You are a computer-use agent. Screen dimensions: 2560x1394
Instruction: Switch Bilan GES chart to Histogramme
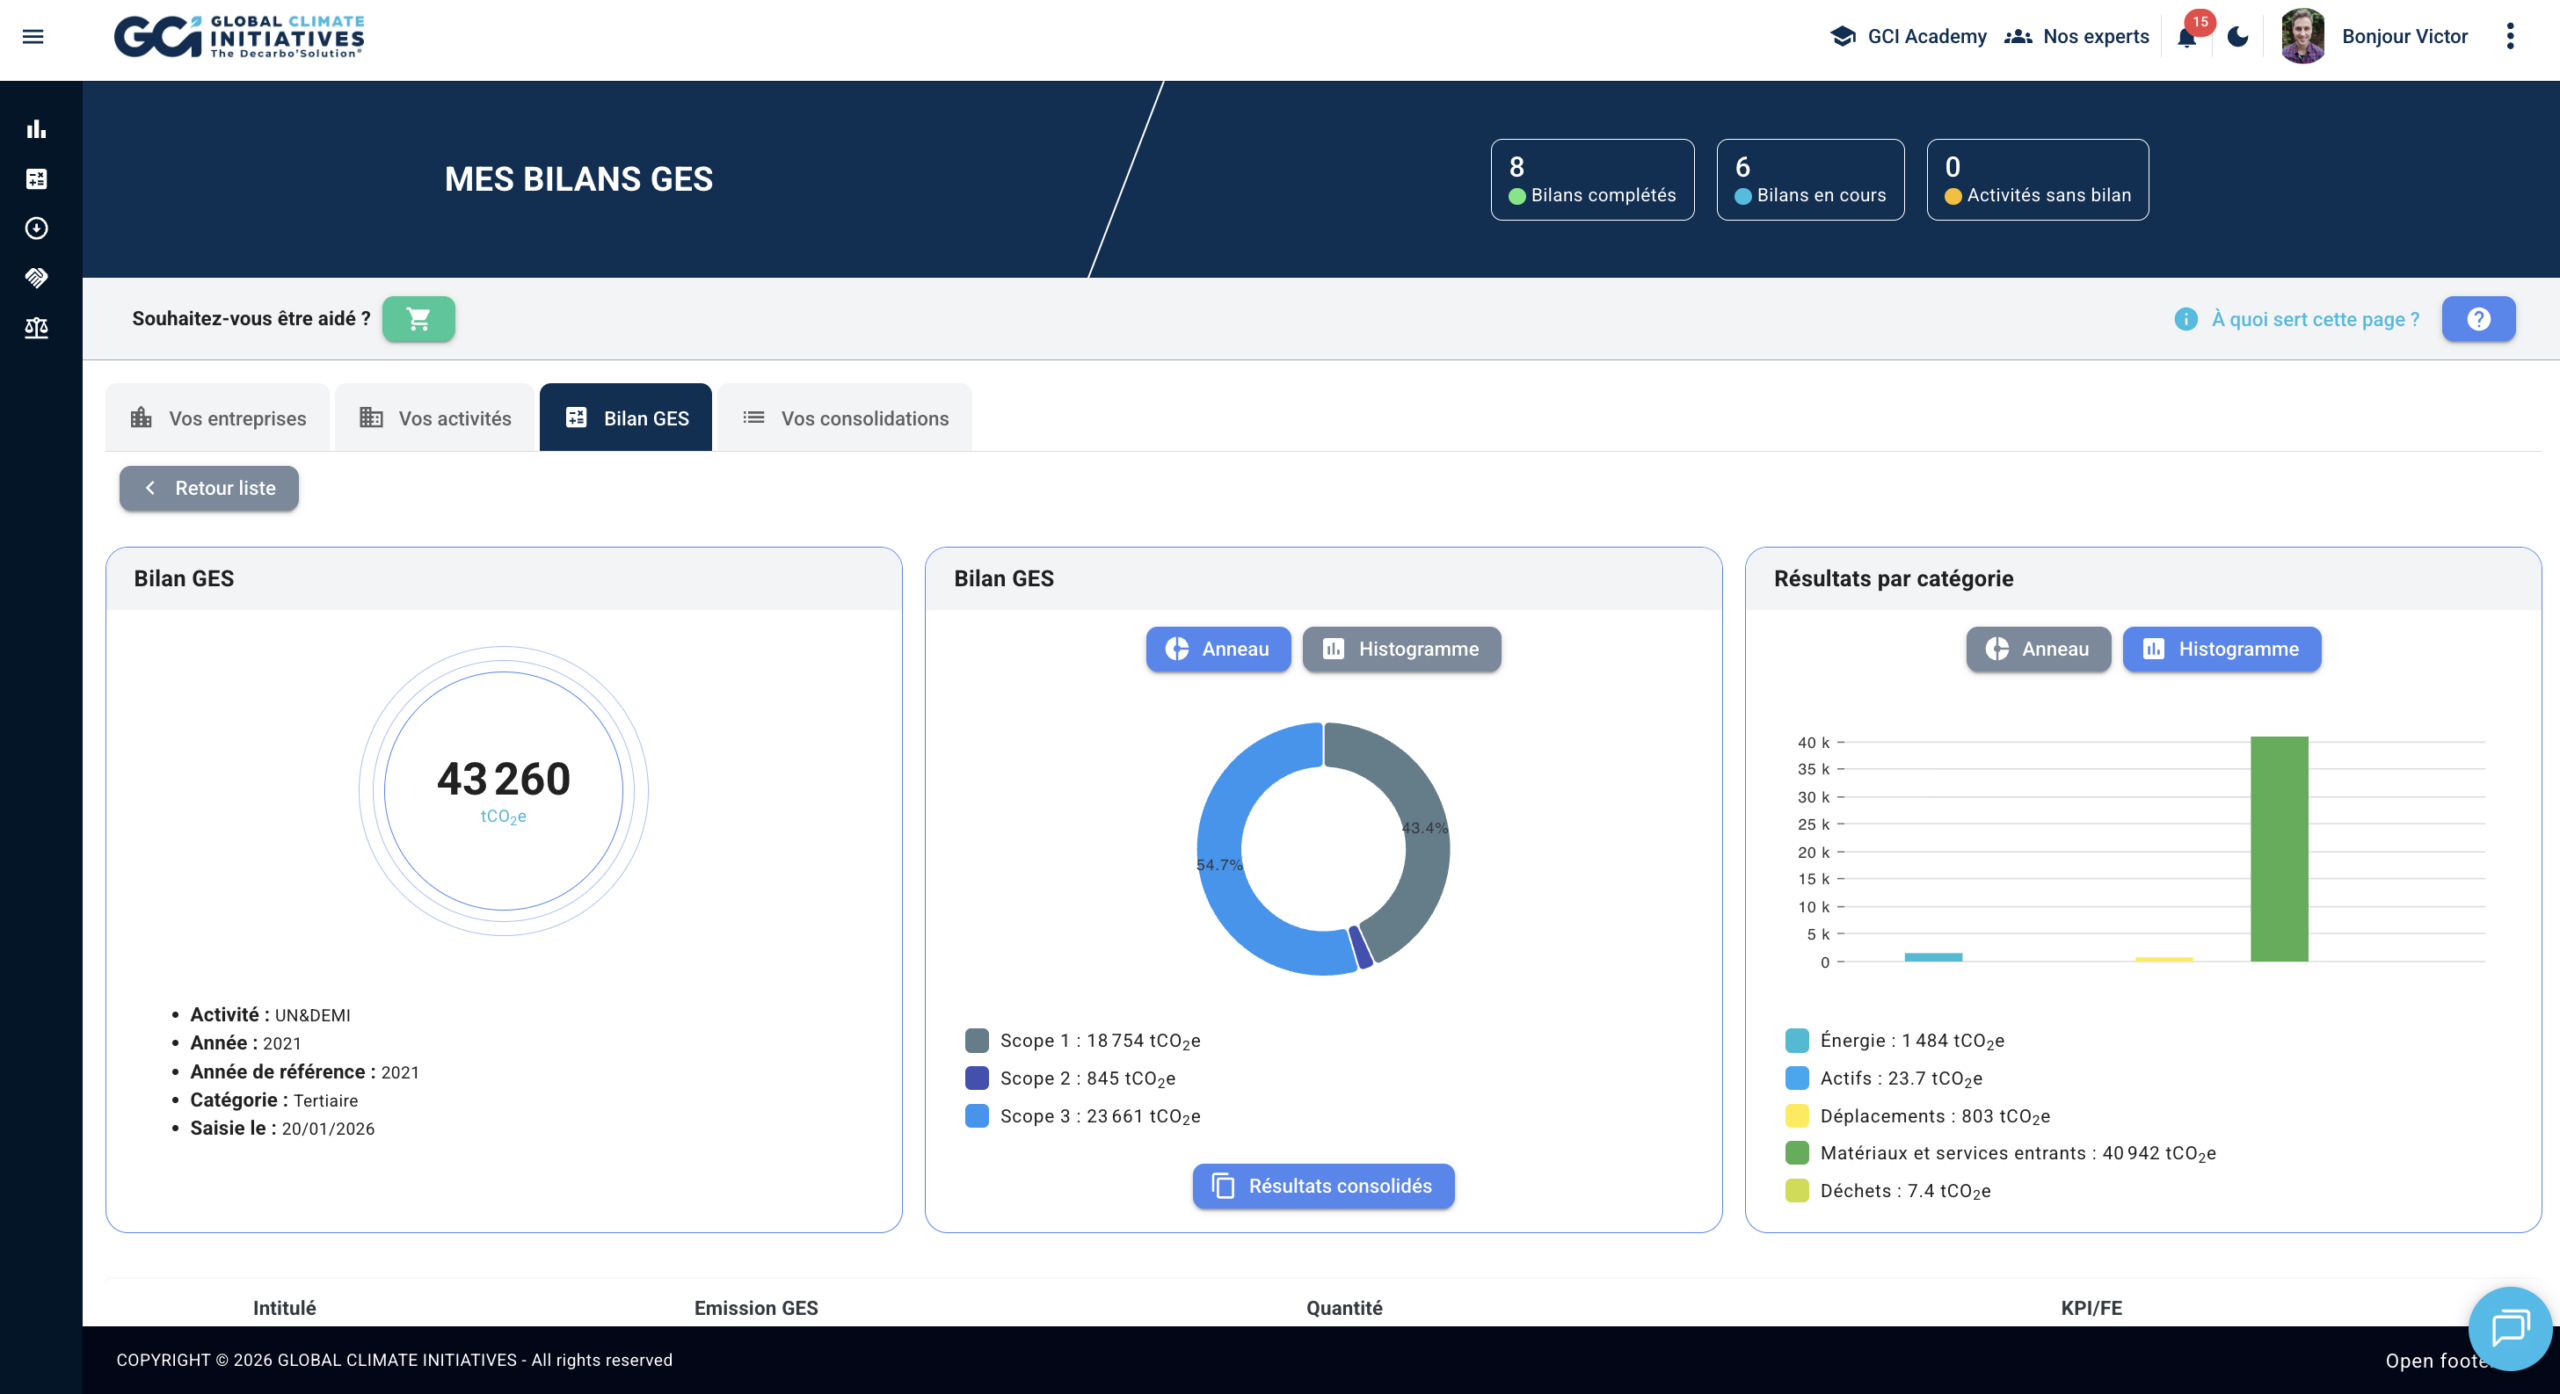tap(1401, 649)
